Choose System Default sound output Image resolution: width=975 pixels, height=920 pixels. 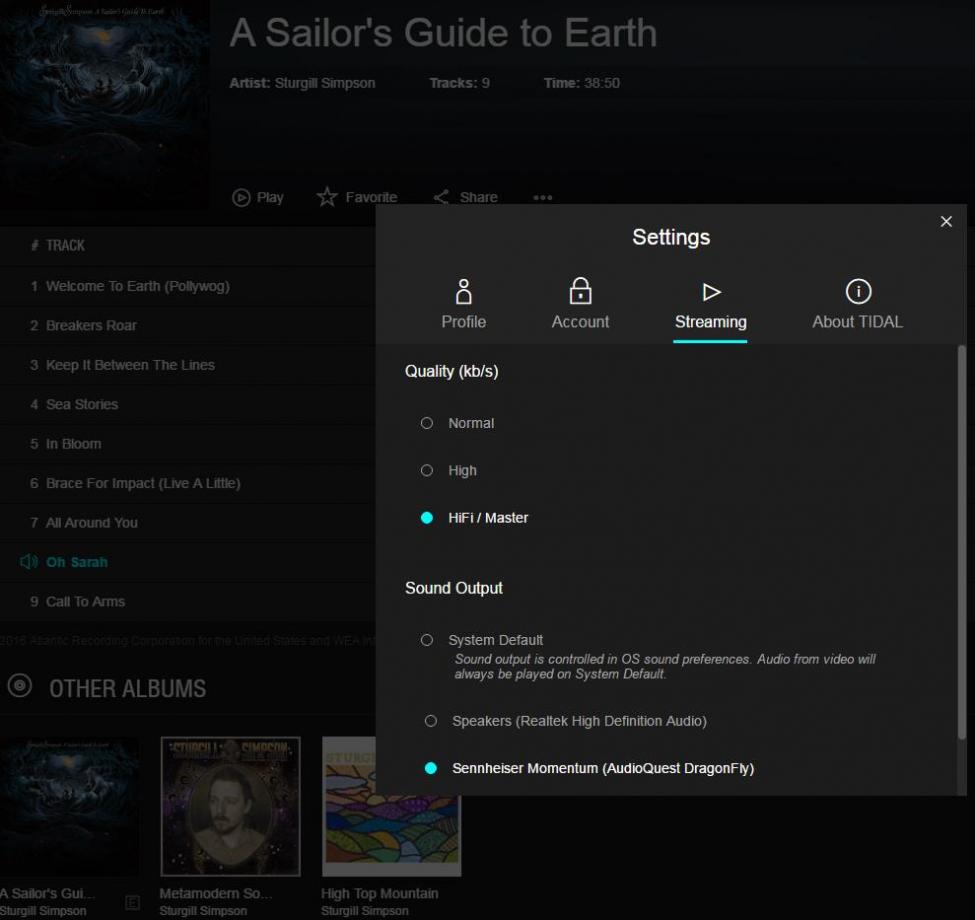427,640
